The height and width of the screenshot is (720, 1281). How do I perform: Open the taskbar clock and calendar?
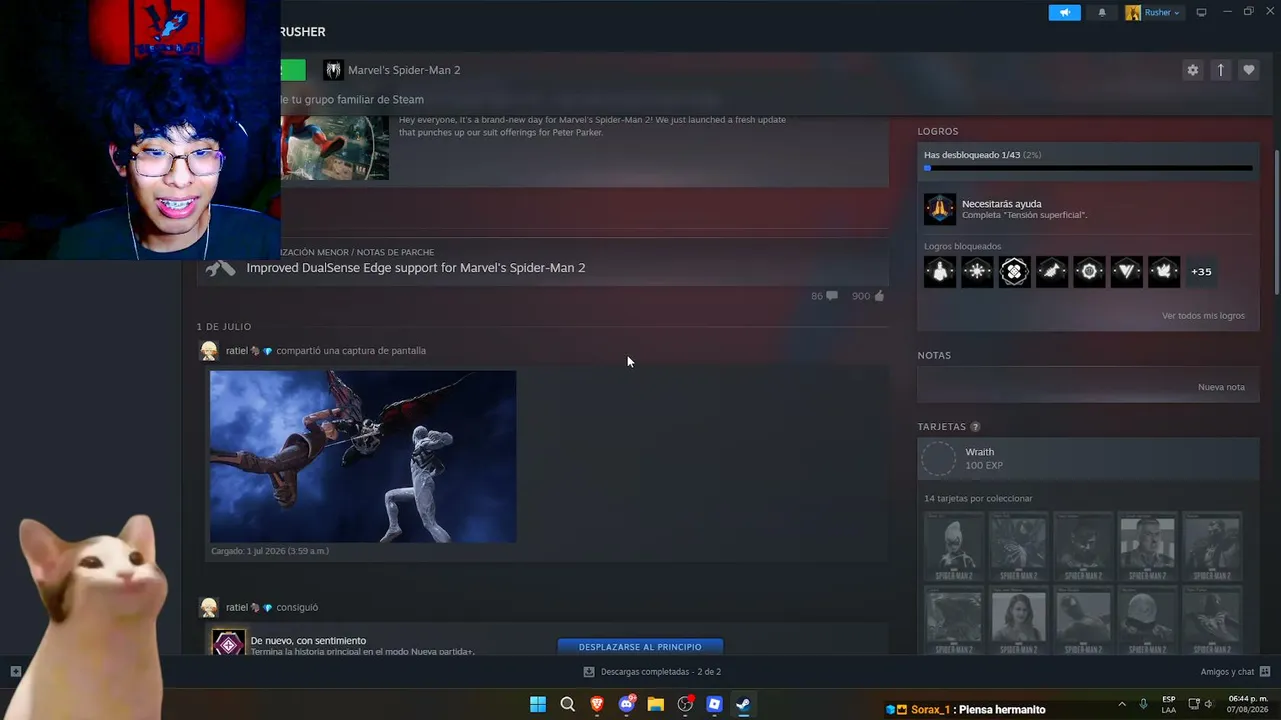[1247, 704]
